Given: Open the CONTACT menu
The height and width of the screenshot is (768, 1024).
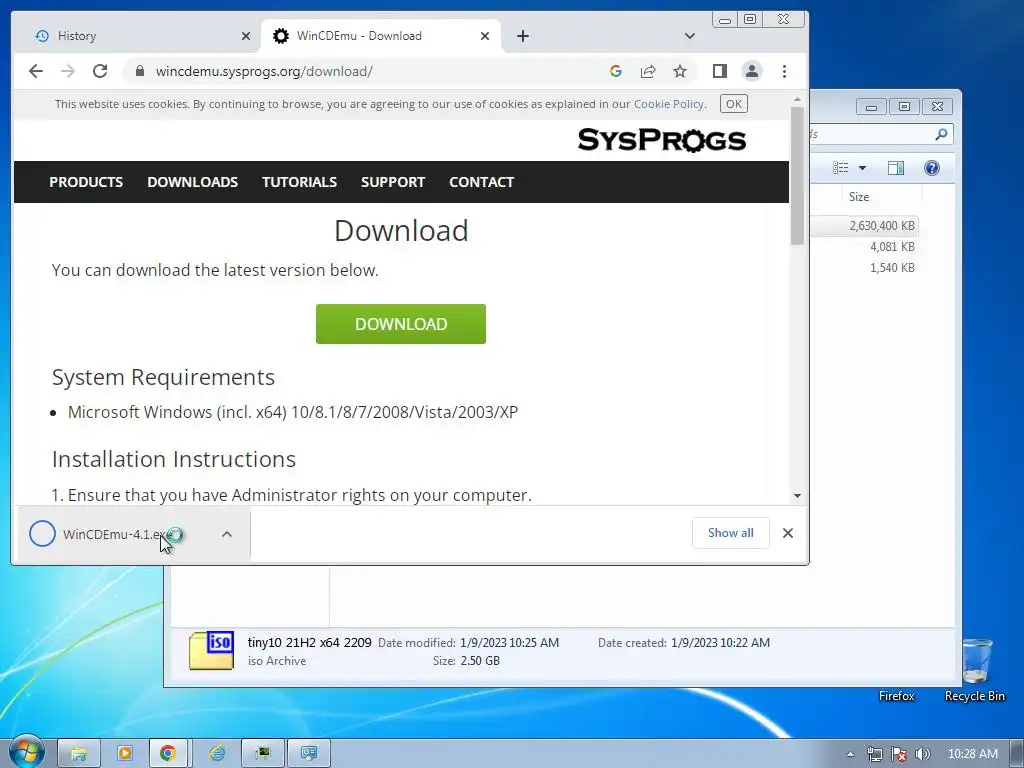Looking at the screenshot, I should 481,182.
